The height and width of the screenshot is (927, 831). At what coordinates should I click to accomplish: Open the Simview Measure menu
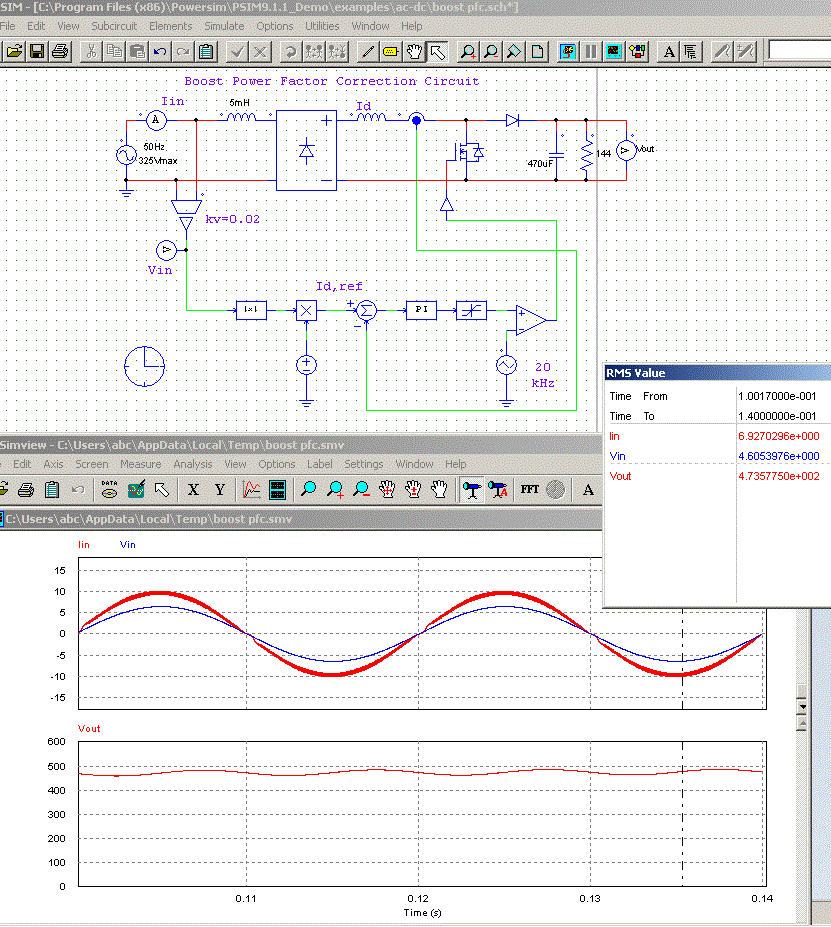(141, 464)
